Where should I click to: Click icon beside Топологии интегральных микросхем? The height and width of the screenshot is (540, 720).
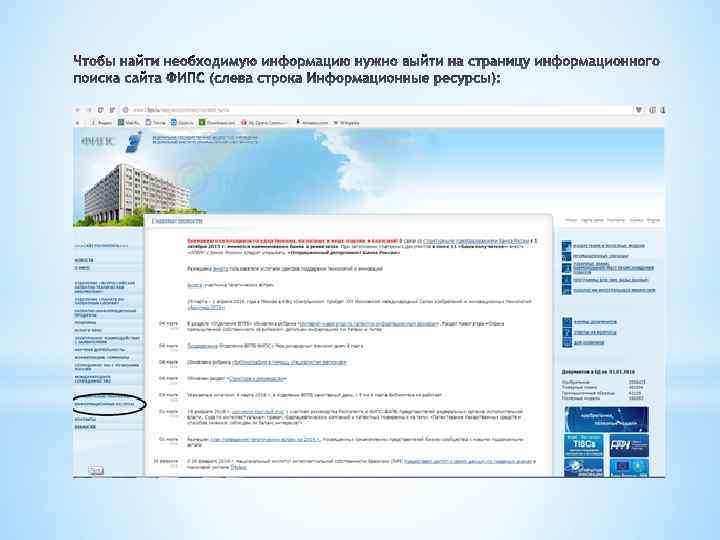click(567, 290)
